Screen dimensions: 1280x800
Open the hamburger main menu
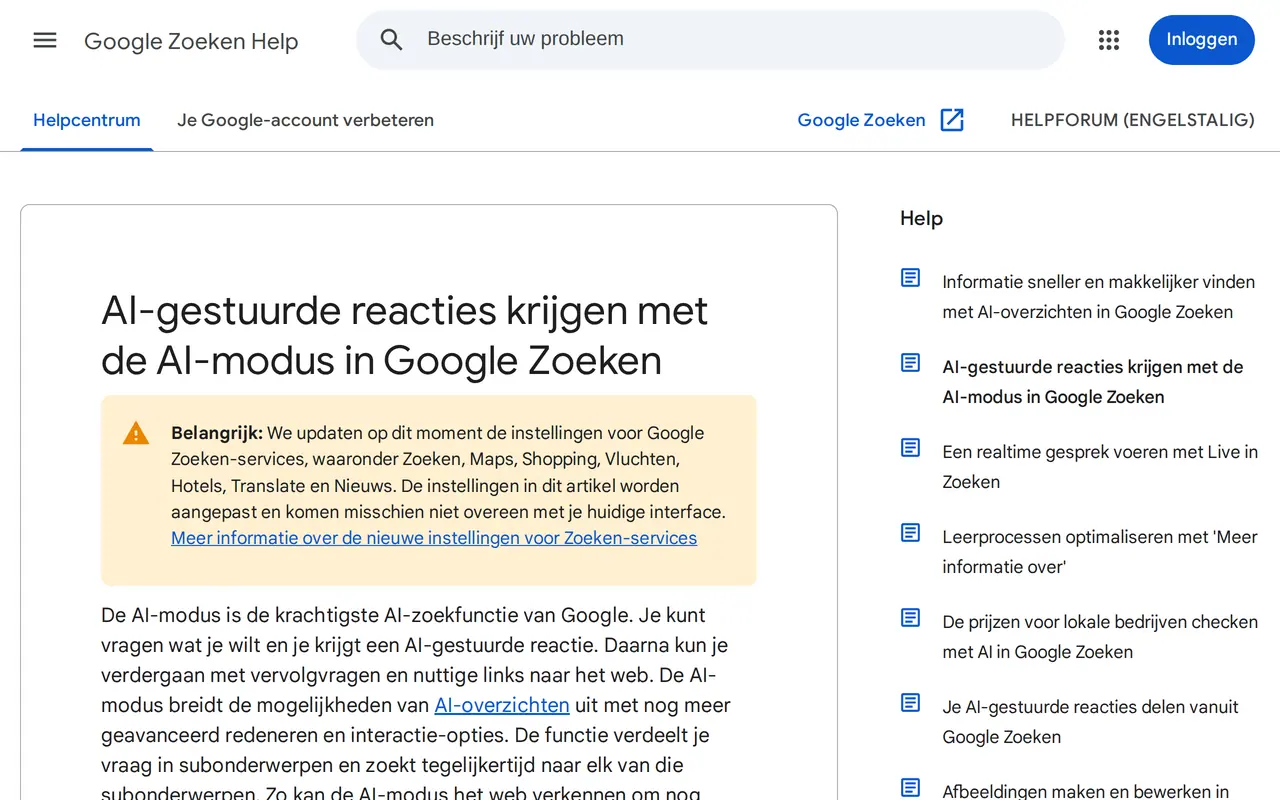(45, 40)
